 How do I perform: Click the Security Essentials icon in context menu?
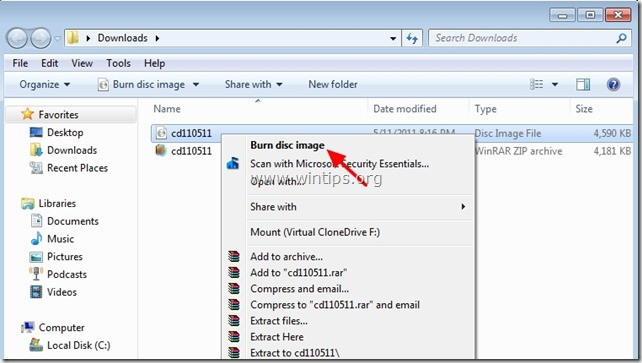[x=233, y=164]
